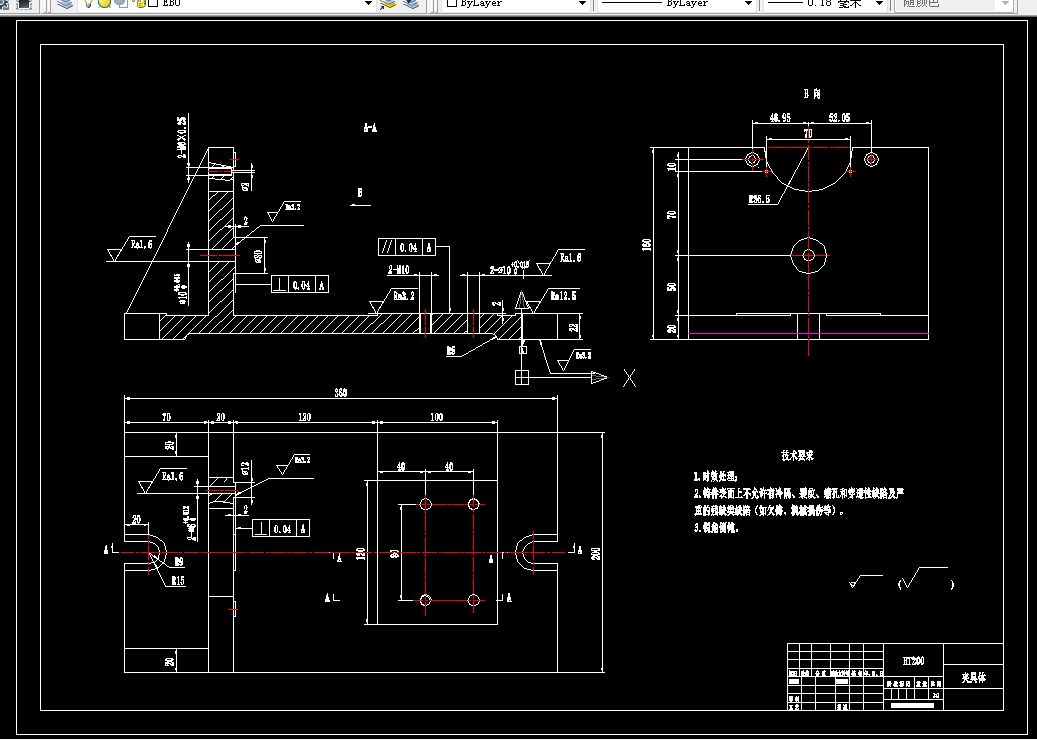The height and width of the screenshot is (740, 1037).
Task: Open the linetype ByLayer dropdown arrow
Action: coord(749,3)
